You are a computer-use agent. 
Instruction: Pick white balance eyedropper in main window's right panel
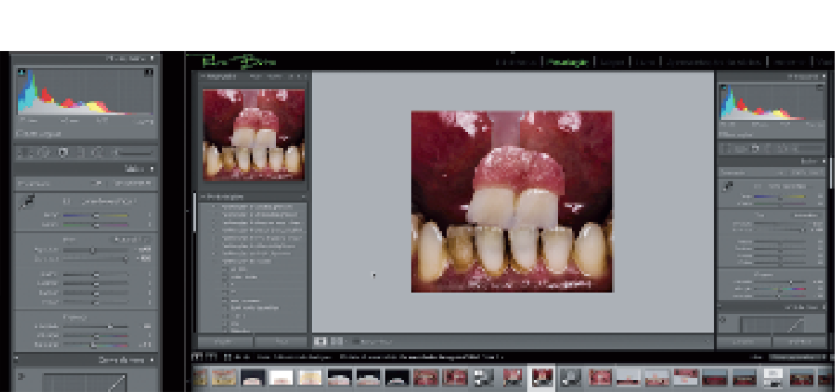727,186
